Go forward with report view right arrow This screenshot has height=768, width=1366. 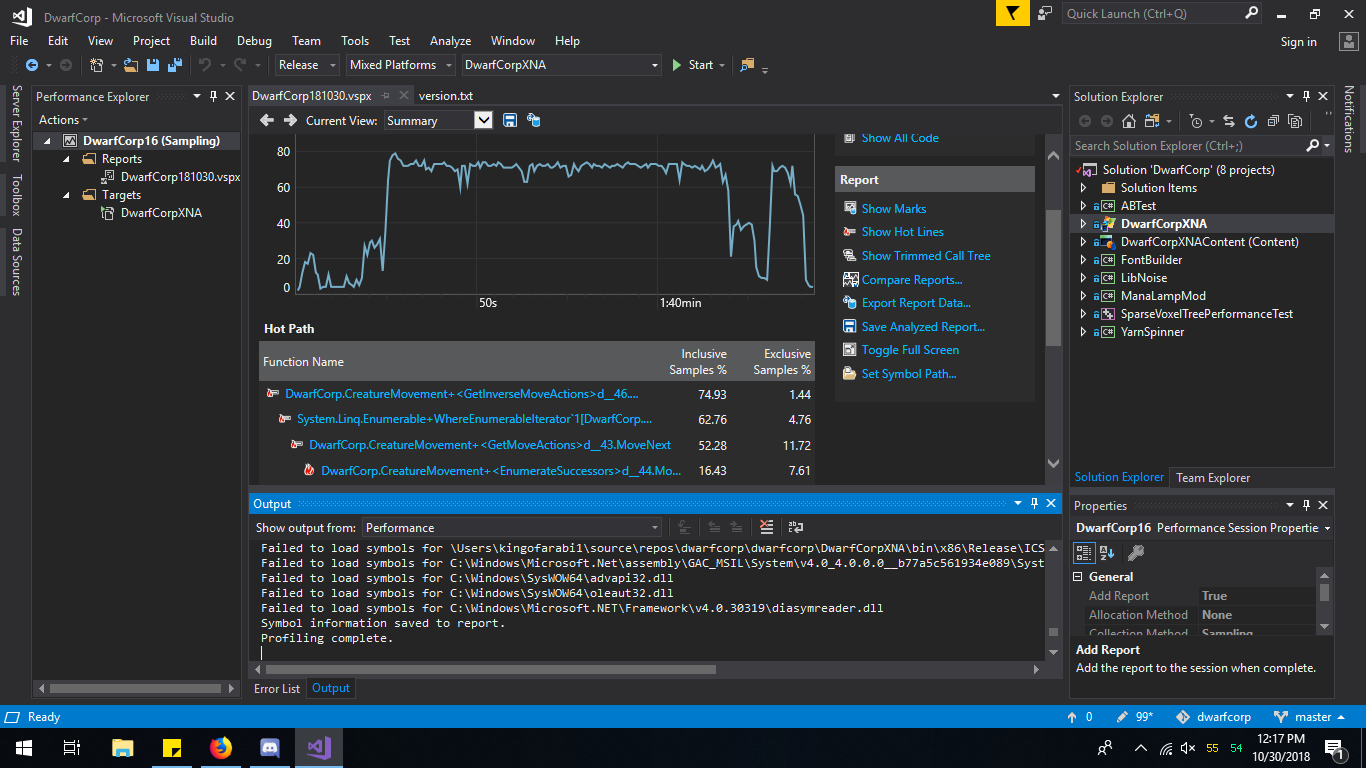[290, 120]
